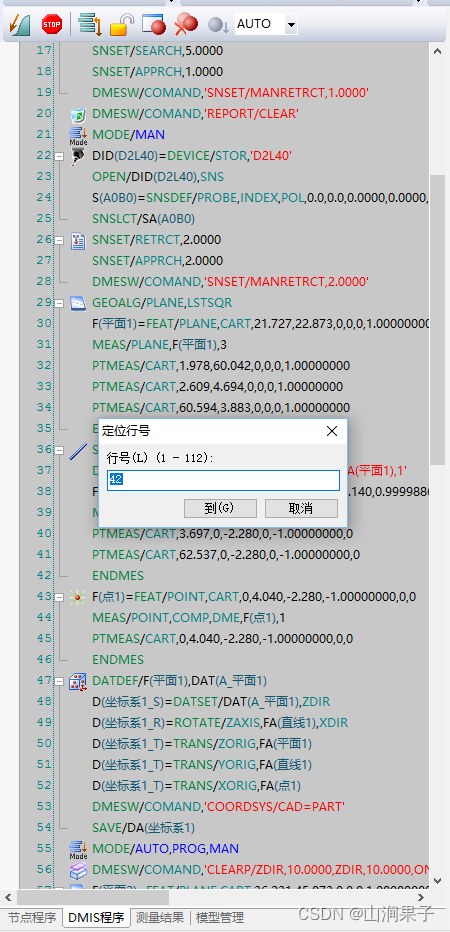The width and height of the screenshot is (450, 932).
Task: Click the Mode icon on line 55
Action: click(x=78, y=849)
